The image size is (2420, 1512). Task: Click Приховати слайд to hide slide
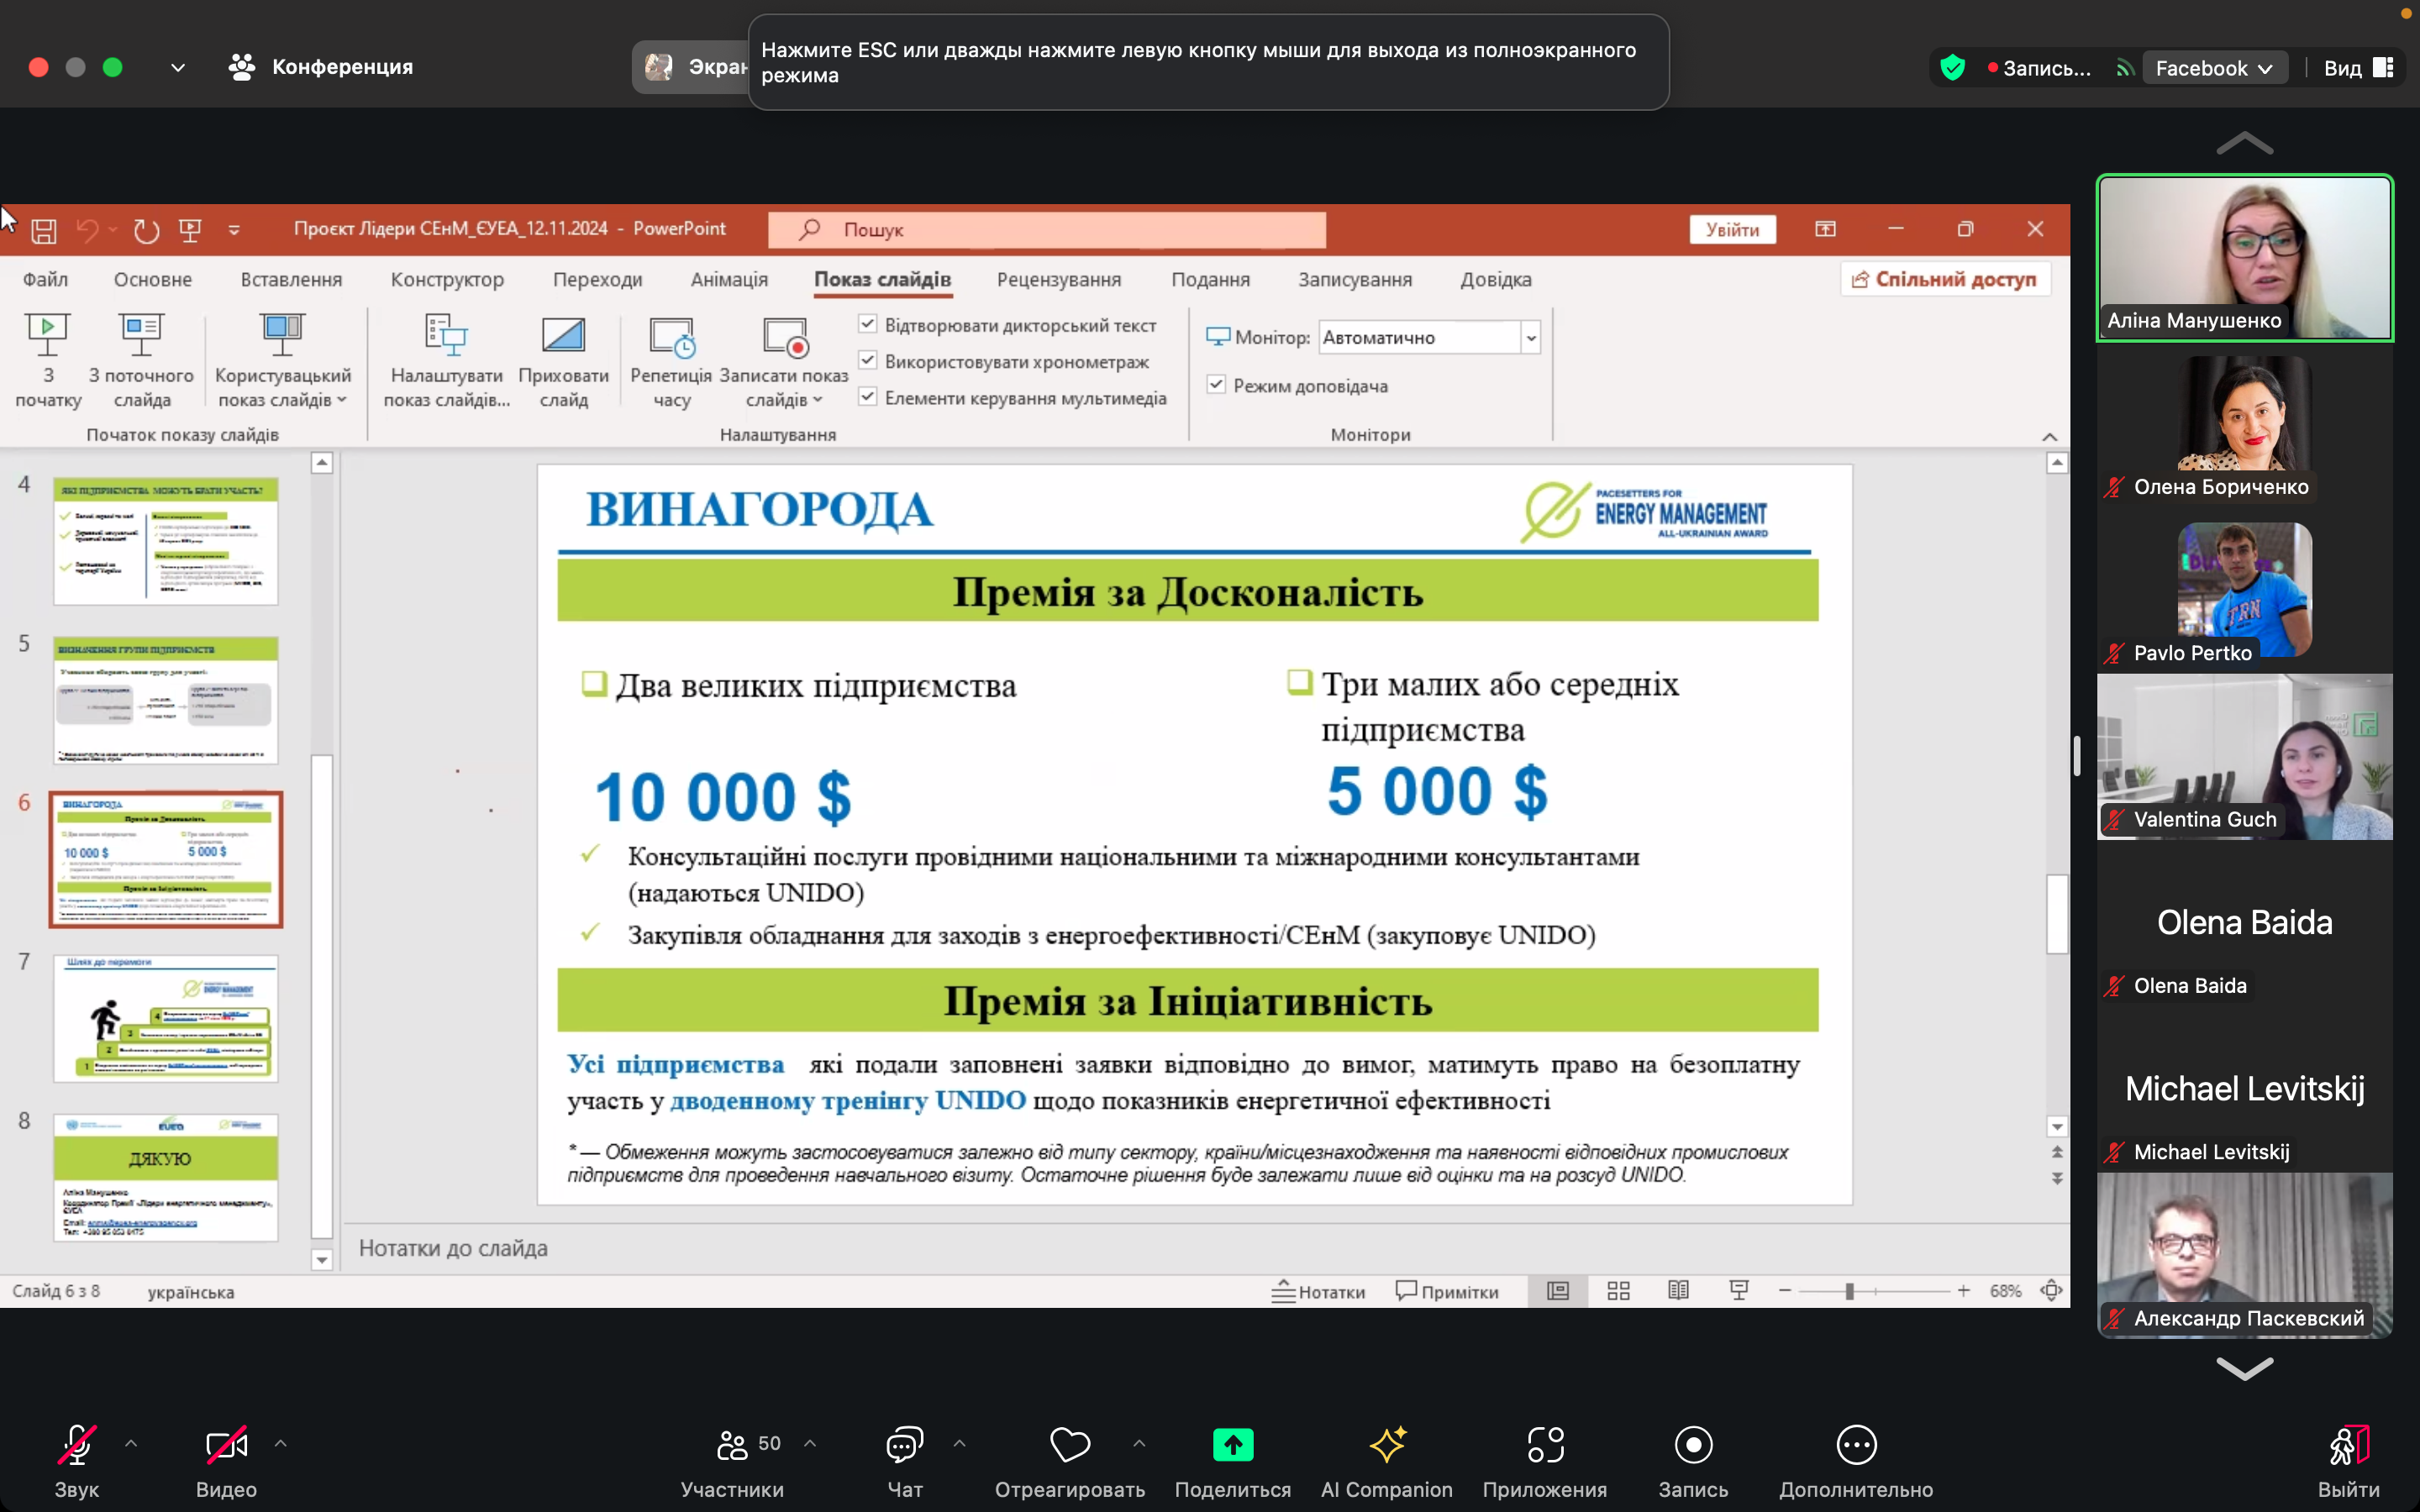tap(564, 360)
